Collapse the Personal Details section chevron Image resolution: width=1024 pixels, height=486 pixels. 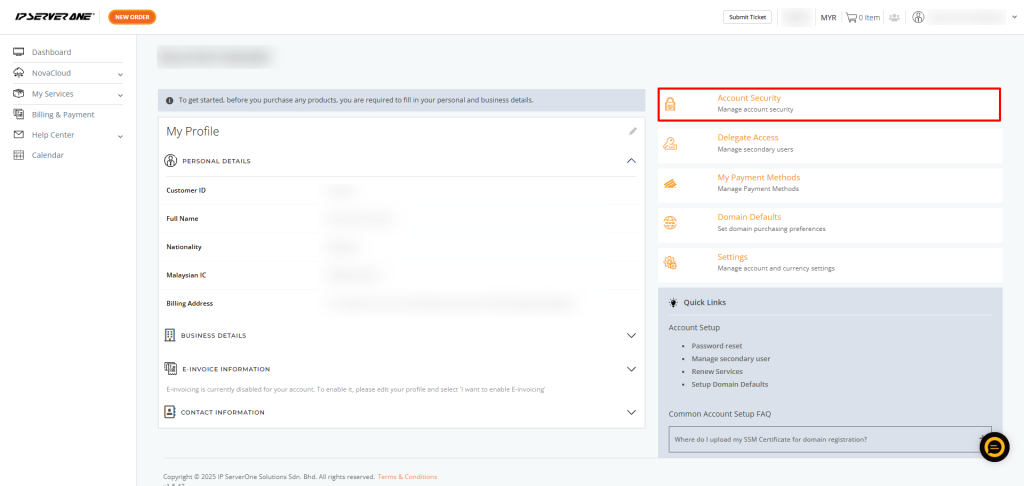[x=631, y=161]
